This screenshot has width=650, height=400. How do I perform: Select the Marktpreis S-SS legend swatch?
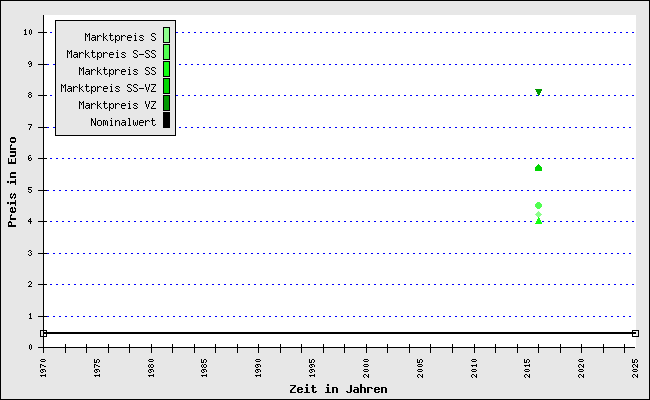pos(166,53)
